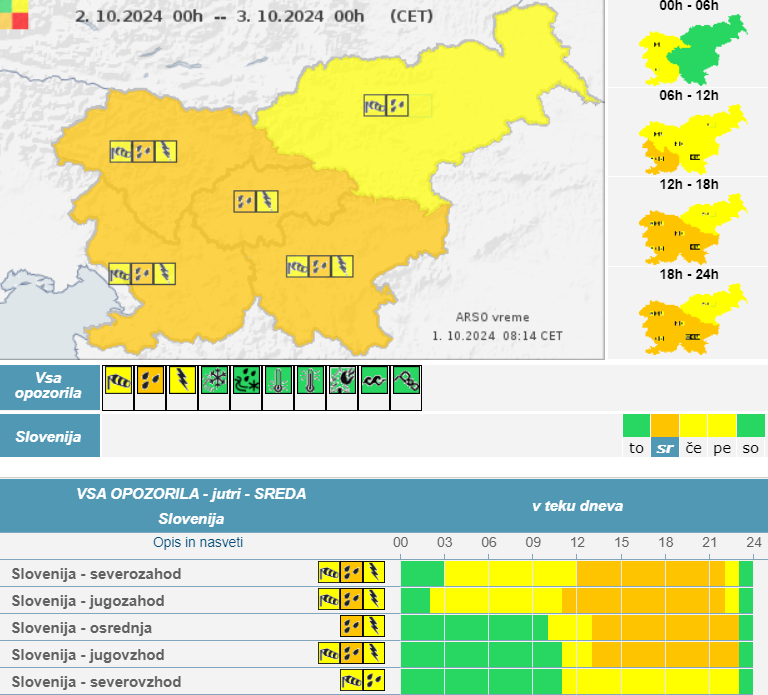Select the forest fire warning icon
The height and width of the screenshot is (695, 768).
coord(343,381)
